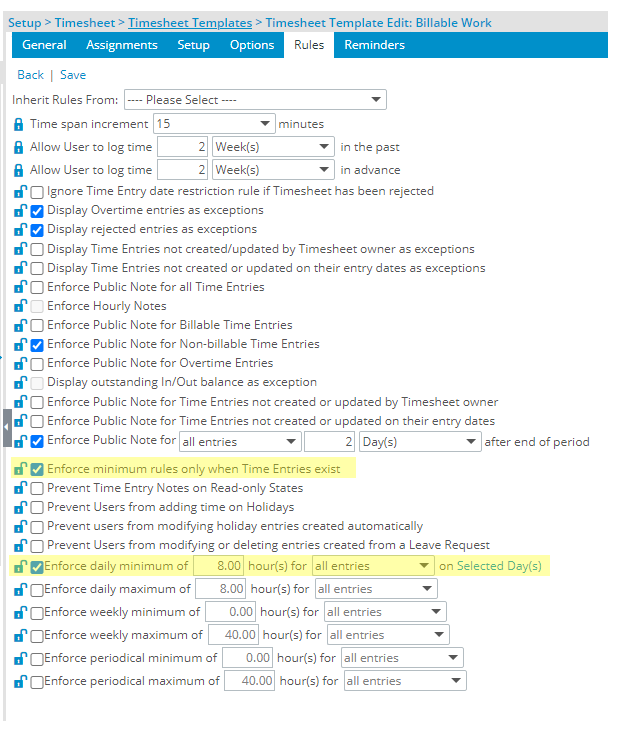Expand collapsed side panel handle
This screenshot has height=733, width=620.
tap(7, 428)
